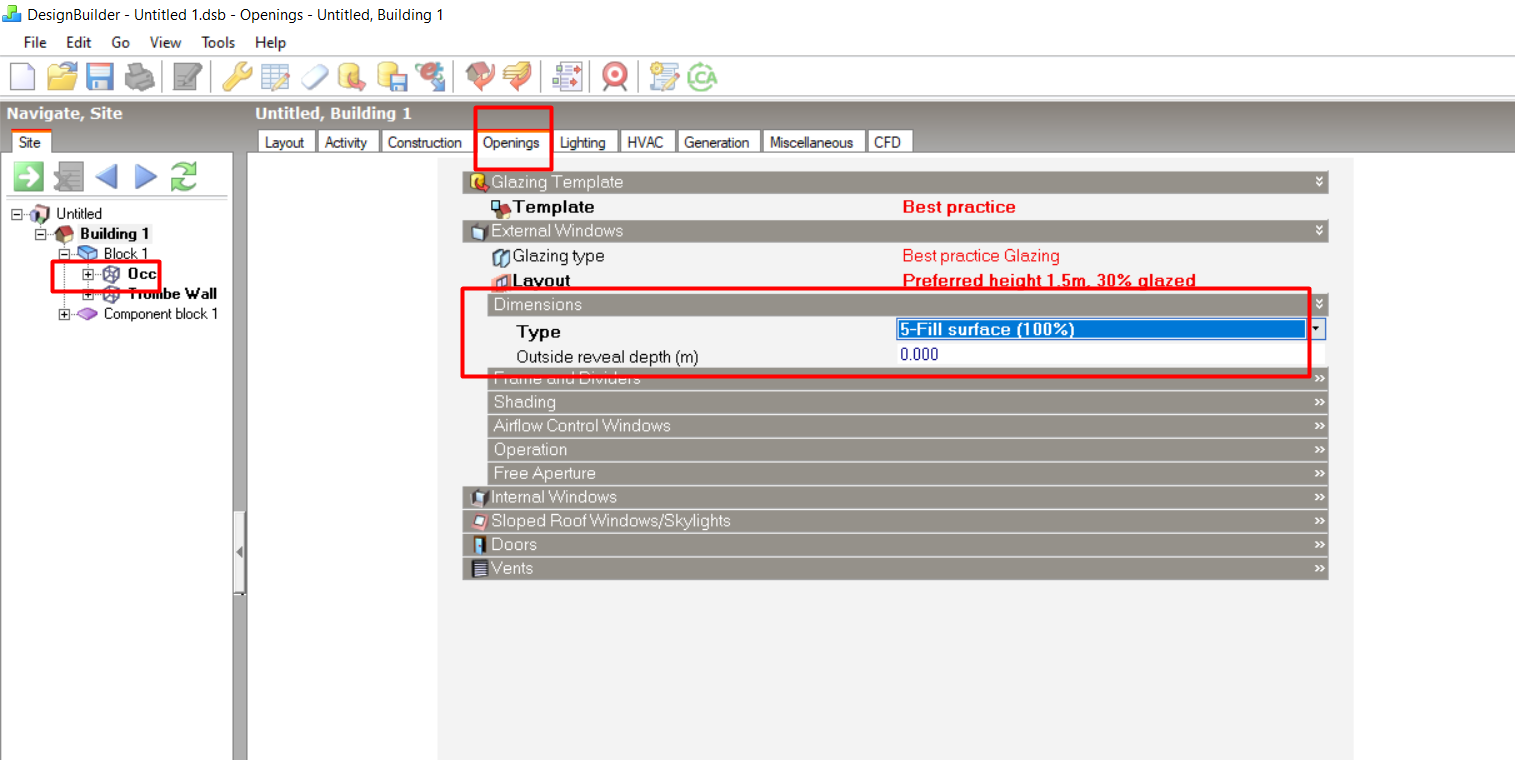
Task: Click the navigator panel collapse handle
Action: (x=239, y=553)
